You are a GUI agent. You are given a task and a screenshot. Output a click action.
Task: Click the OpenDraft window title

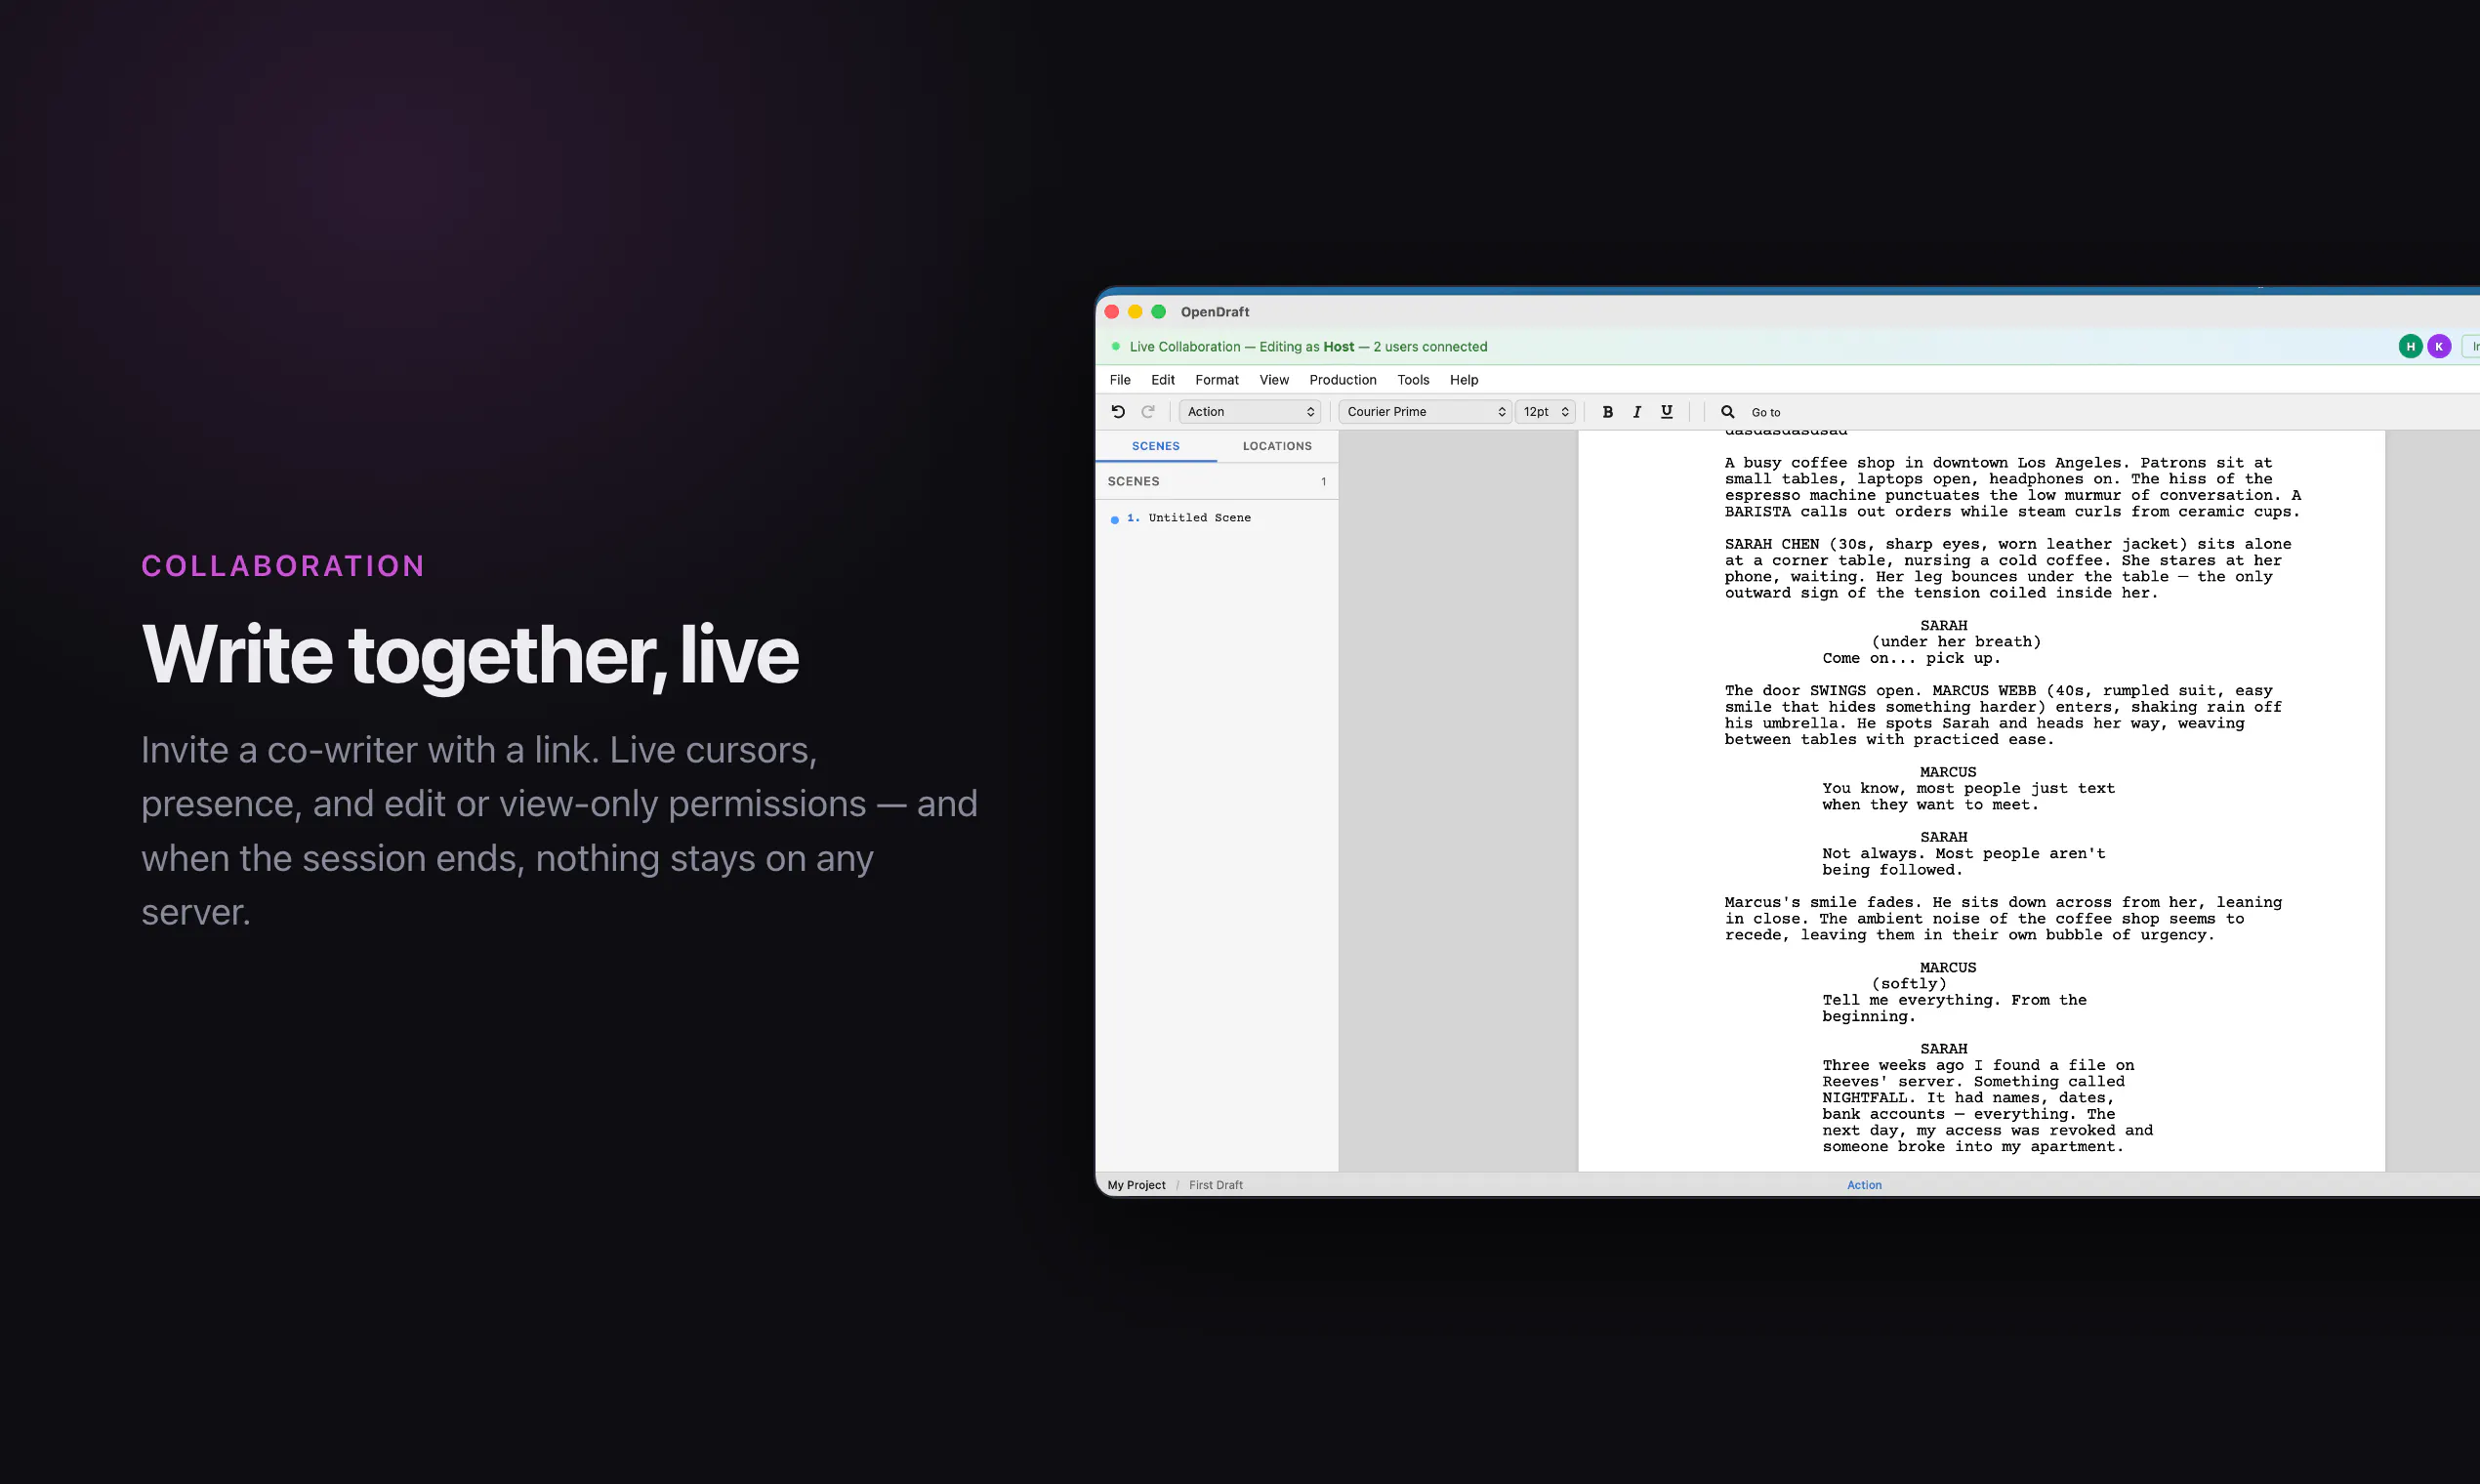coord(1214,312)
